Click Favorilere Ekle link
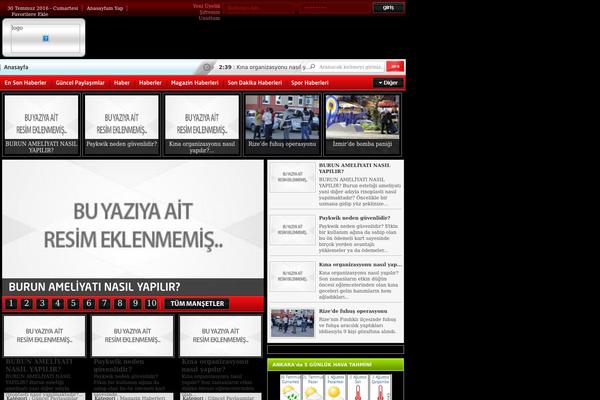This screenshot has height=400, width=600. pyautogui.click(x=29, y=14)
